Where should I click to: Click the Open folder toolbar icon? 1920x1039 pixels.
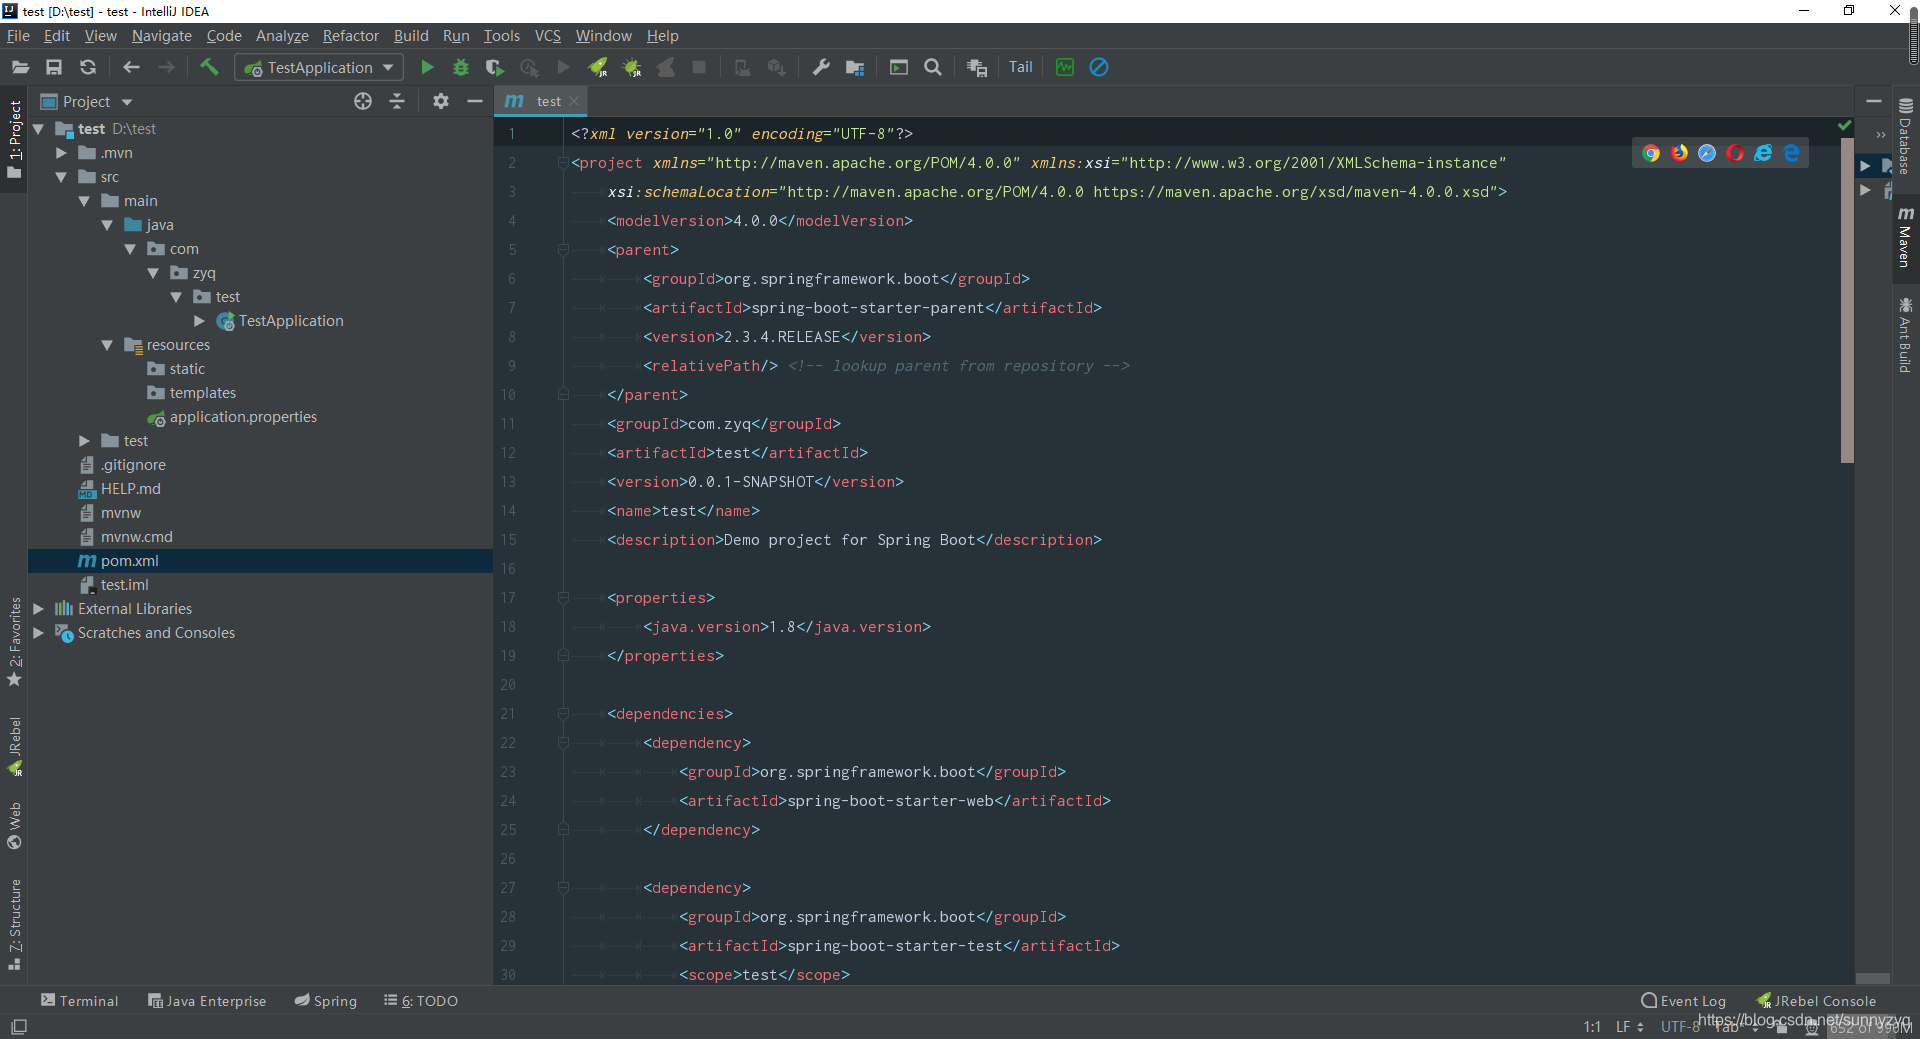[x=20, y=67]
